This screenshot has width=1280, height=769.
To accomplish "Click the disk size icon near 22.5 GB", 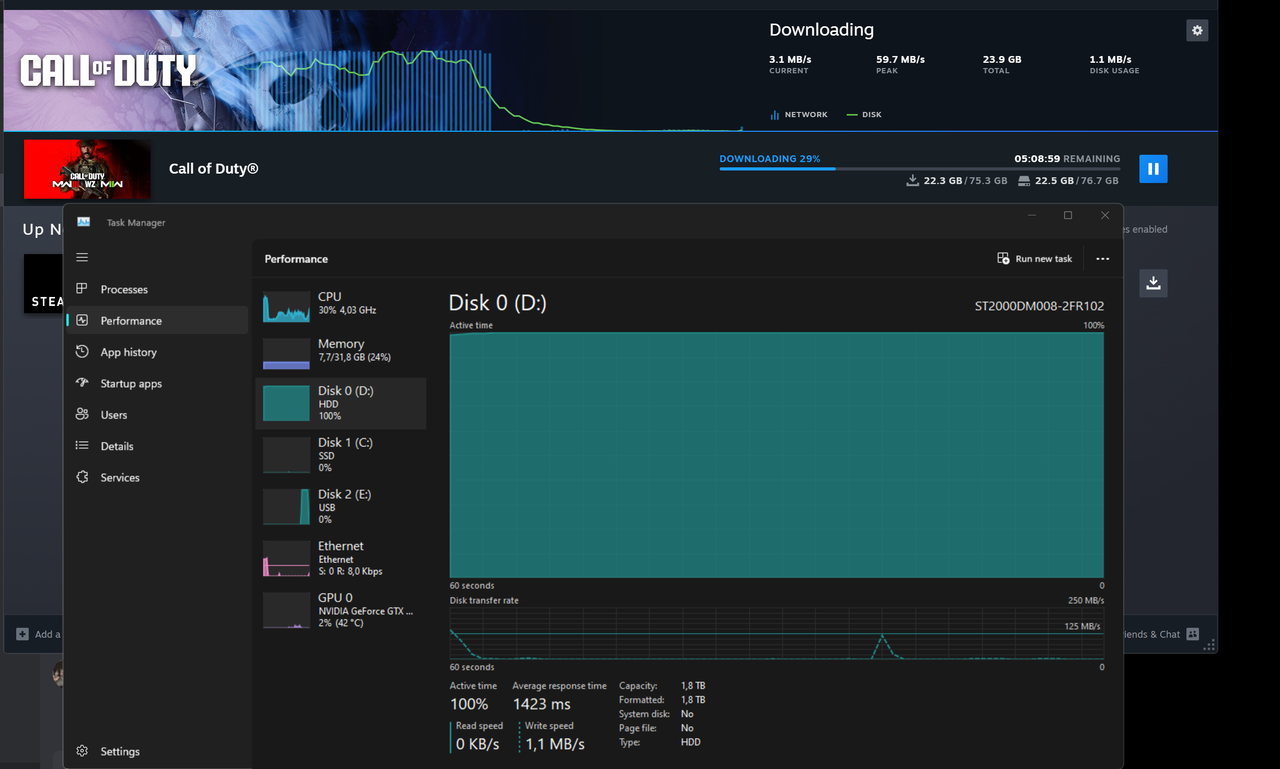I will tap(1024, 181).
